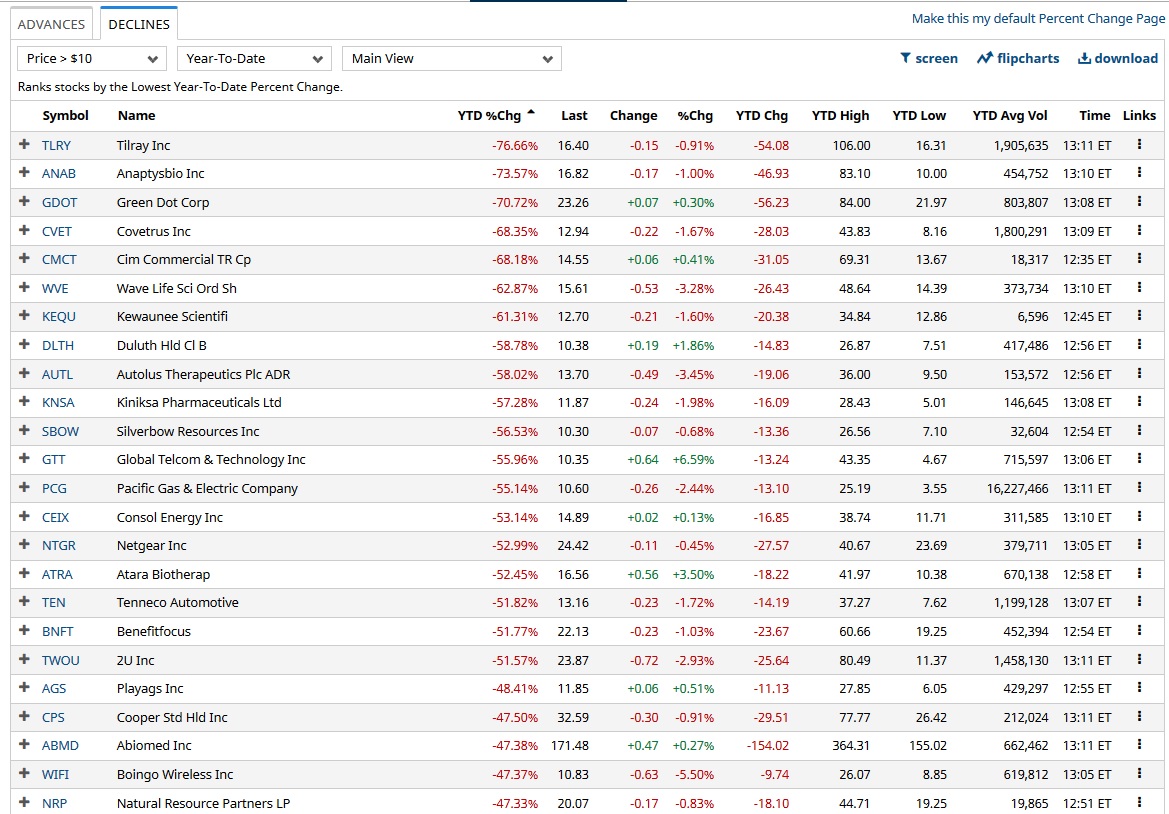Open the AGS symbol link
This screenshot has width=1169, height=814.
[x=54, y=689]
